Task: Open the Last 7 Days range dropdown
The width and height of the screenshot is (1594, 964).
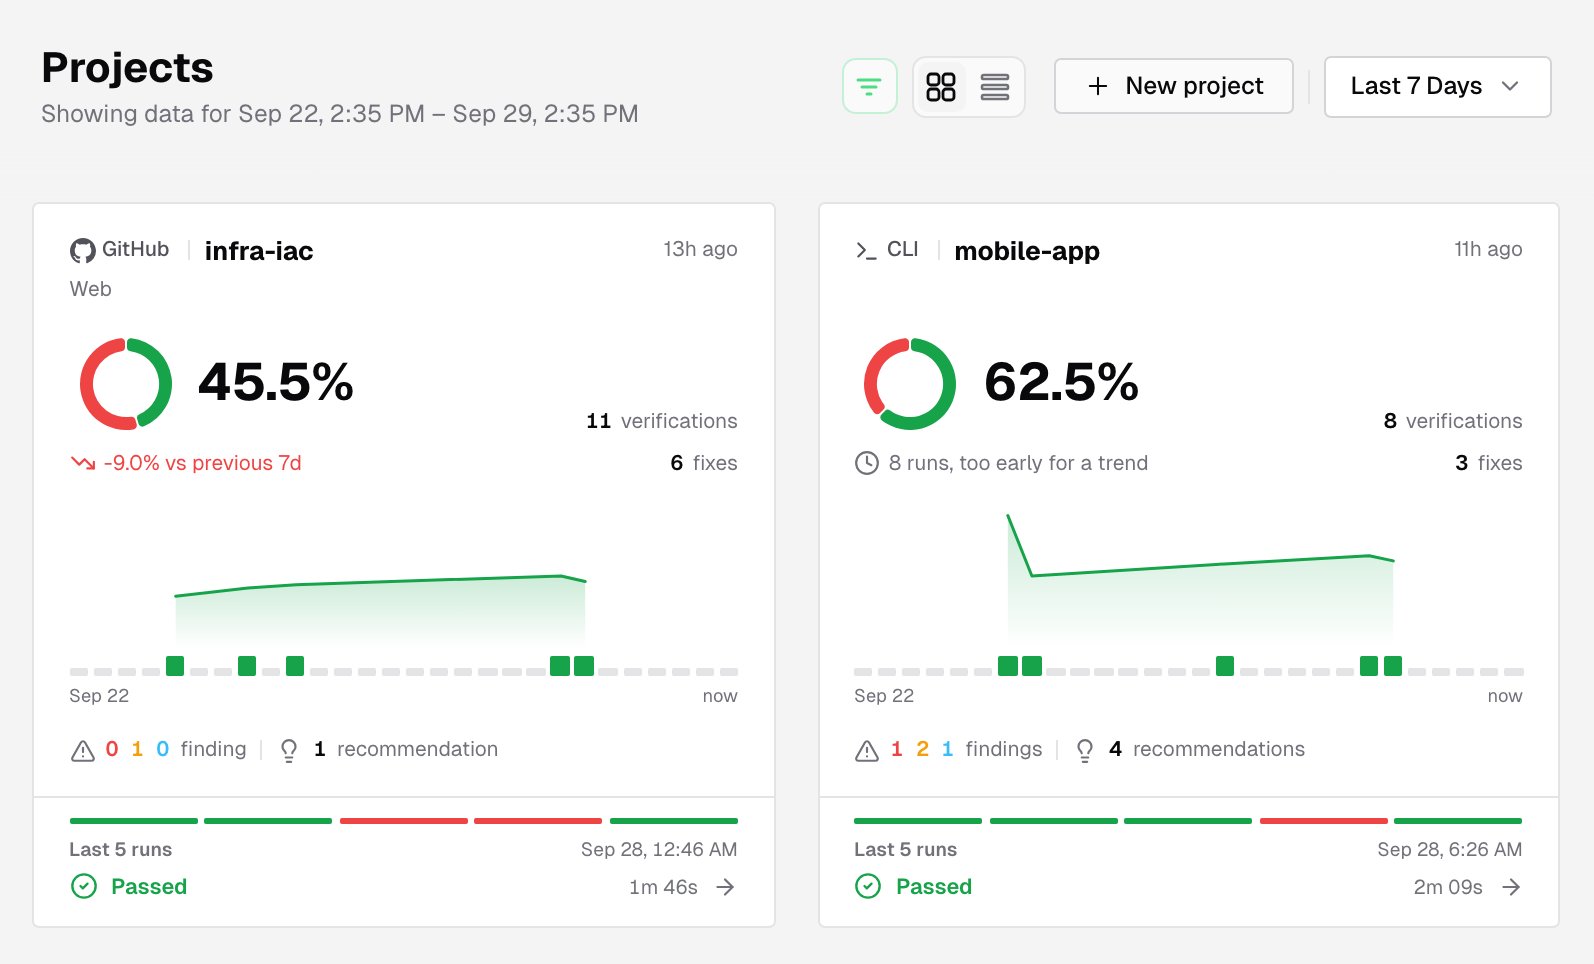Action: pyautogui.click(x=1437, y=87)
